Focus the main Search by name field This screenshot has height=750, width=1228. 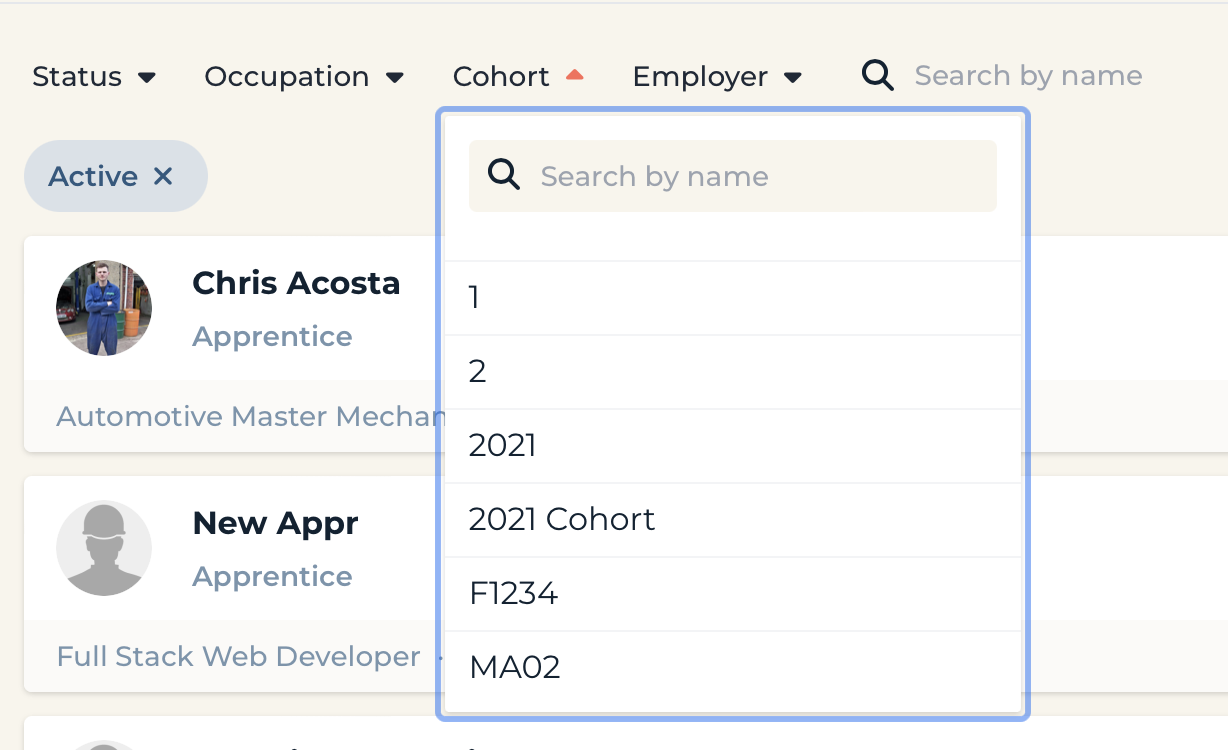(x=1028, y=76)
